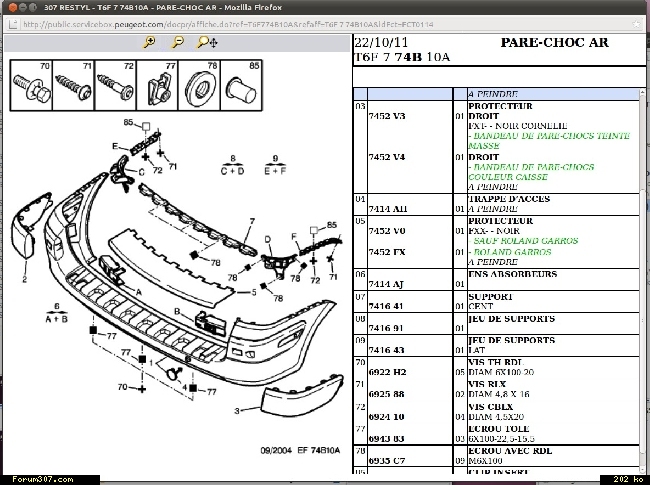Click the C + D group label 8
This screenshot has width=650, height=485.
tap(232, 165)
